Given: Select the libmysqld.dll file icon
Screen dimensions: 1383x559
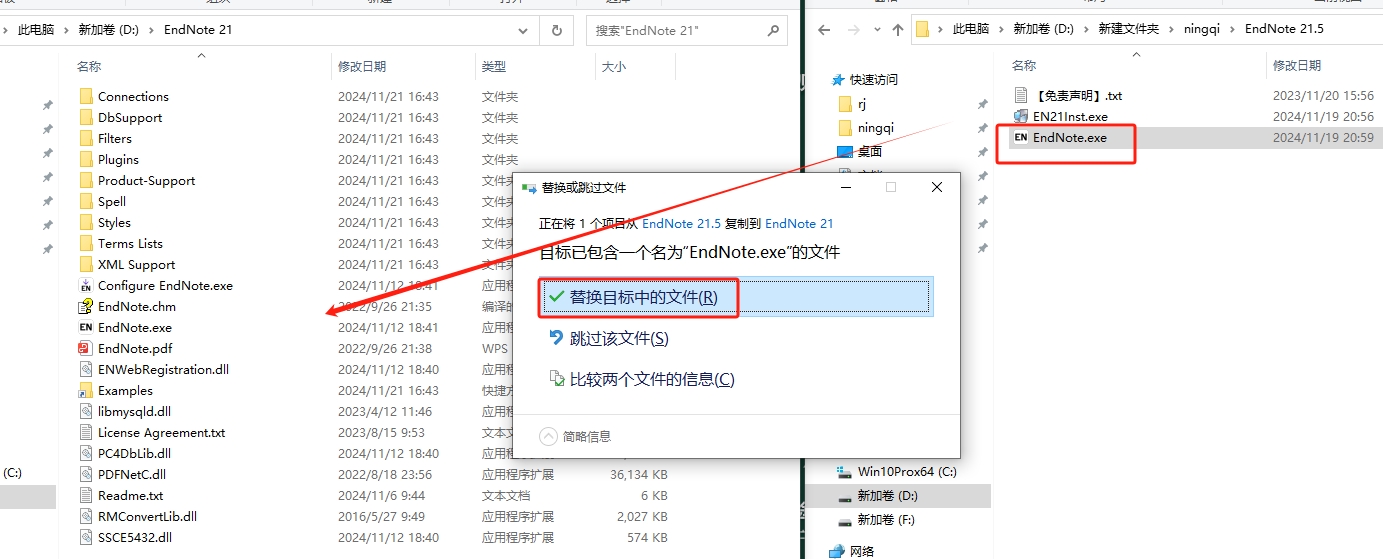Looking at the screenshot, I should 86,412.
